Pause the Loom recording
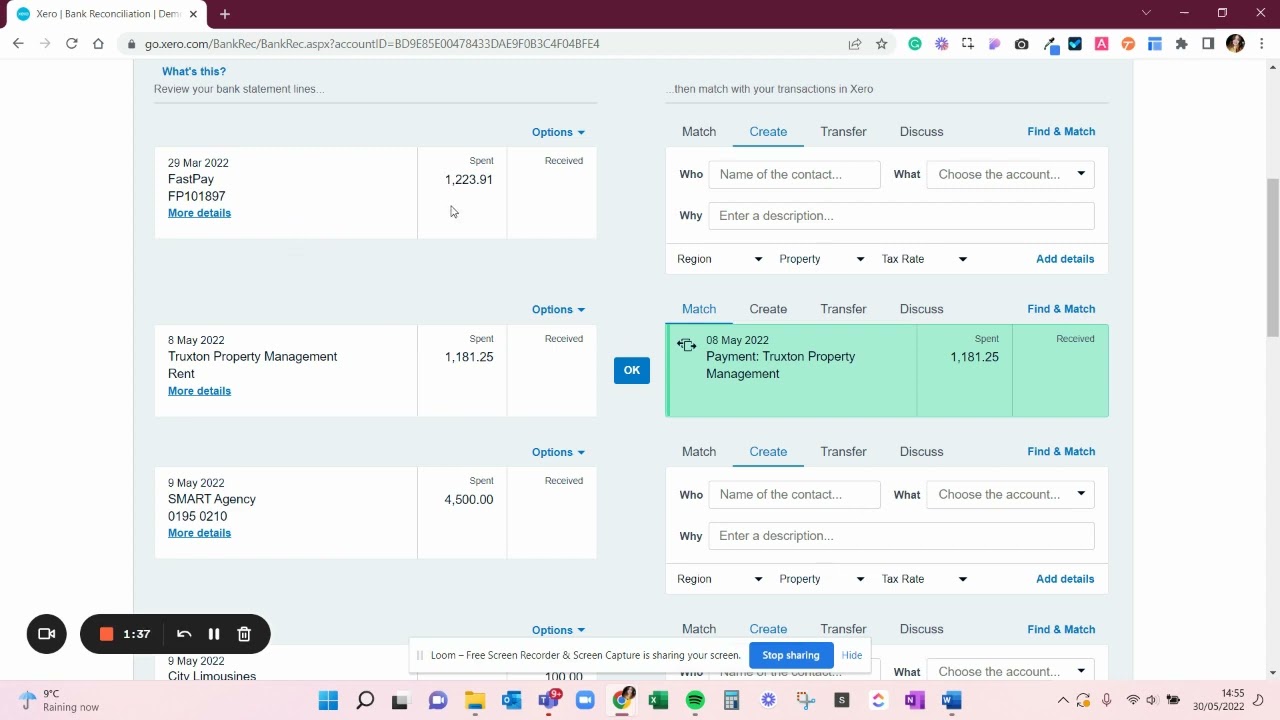 (x=213, y=634)
